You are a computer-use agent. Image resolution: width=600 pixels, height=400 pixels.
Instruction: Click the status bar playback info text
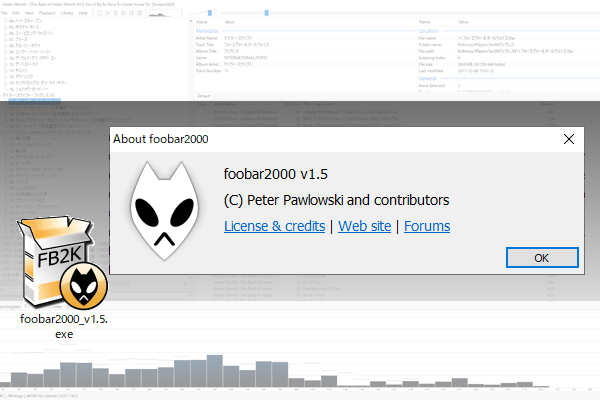tap(40, 396)
